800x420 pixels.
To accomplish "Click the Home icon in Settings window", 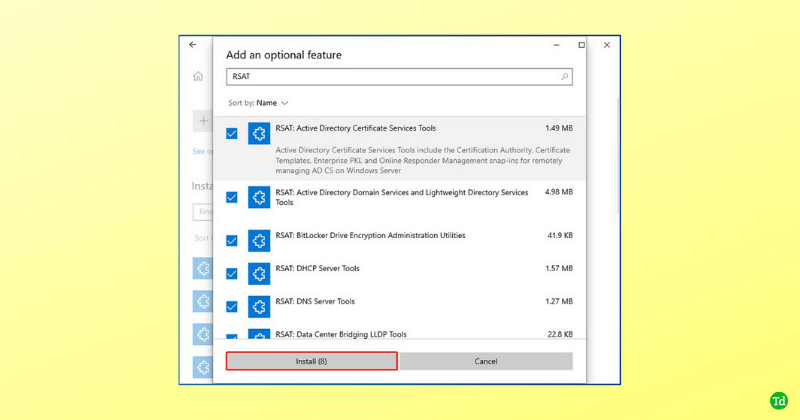I will [x=198, y=77].
